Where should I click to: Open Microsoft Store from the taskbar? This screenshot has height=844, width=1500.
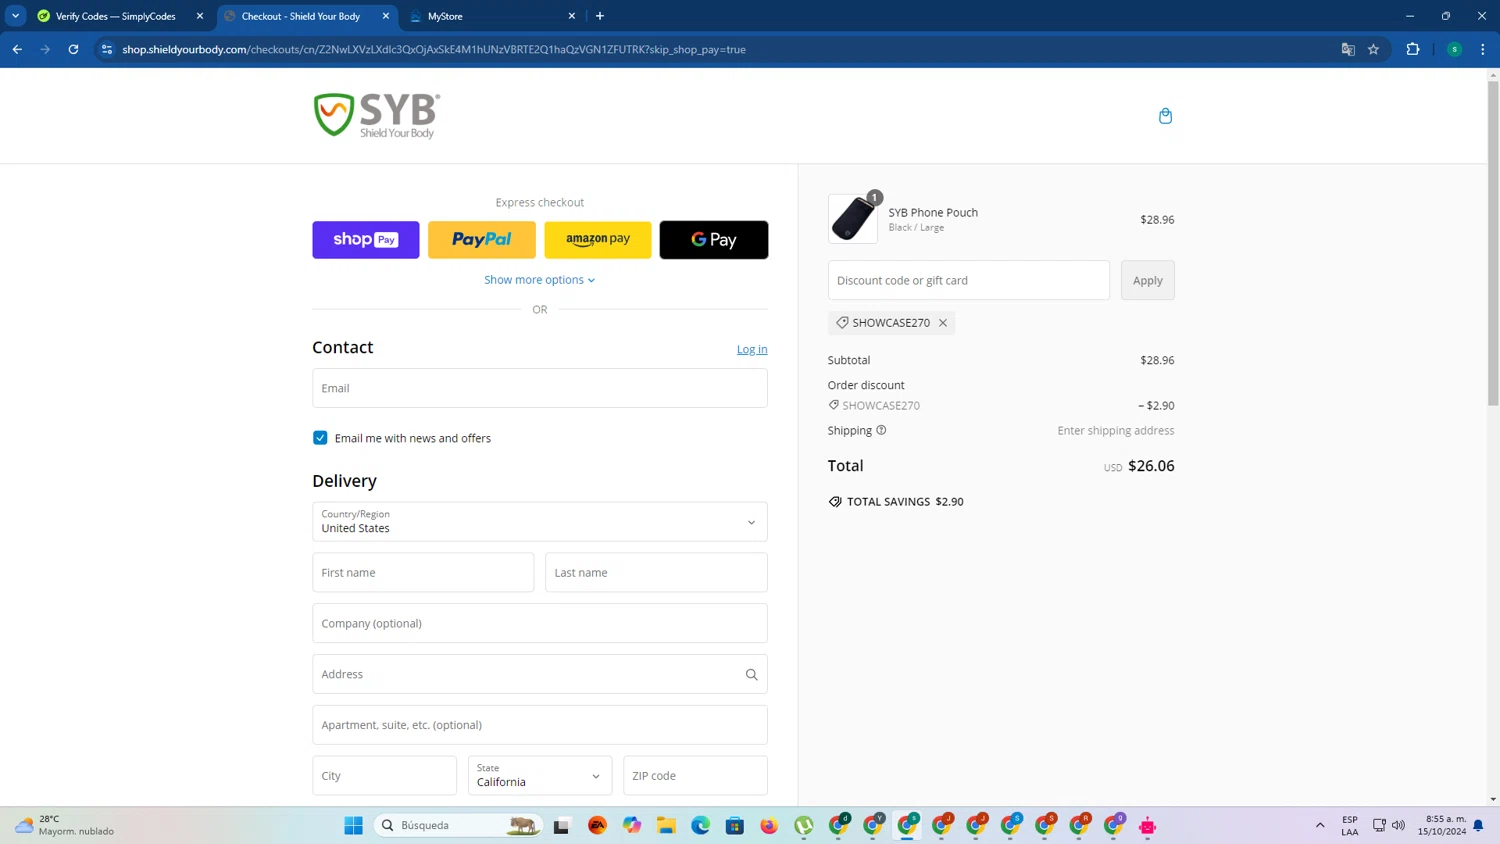click(735, 826)
